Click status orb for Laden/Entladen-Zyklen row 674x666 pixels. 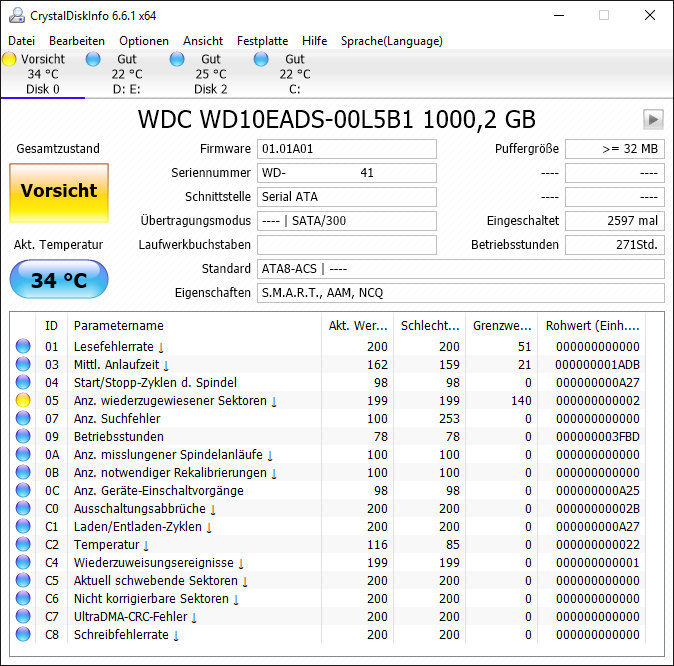pyautogui.click(x=23, y=527)
